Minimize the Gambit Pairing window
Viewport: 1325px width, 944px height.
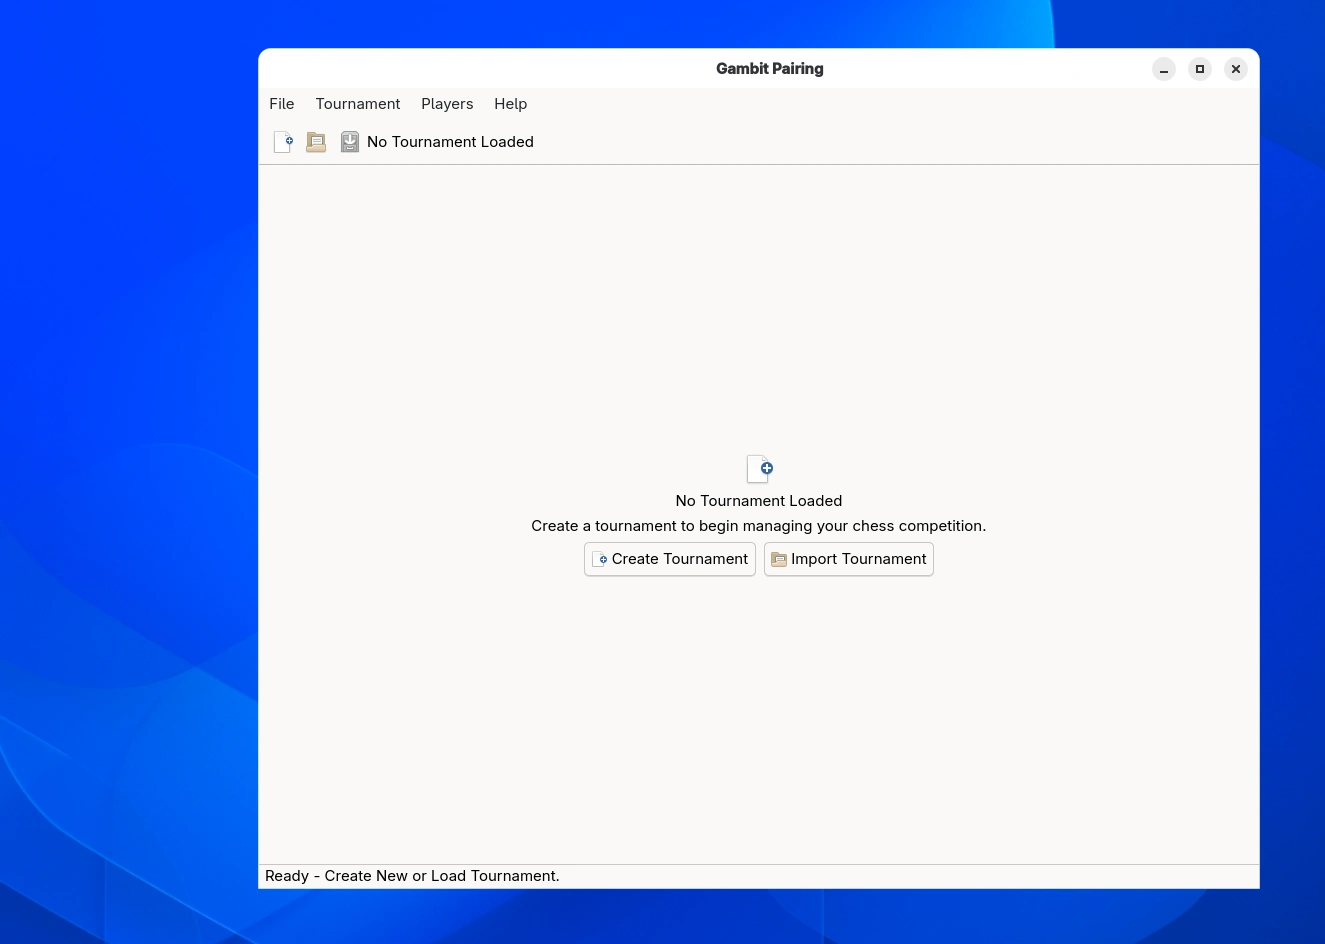click(1164, 69)
